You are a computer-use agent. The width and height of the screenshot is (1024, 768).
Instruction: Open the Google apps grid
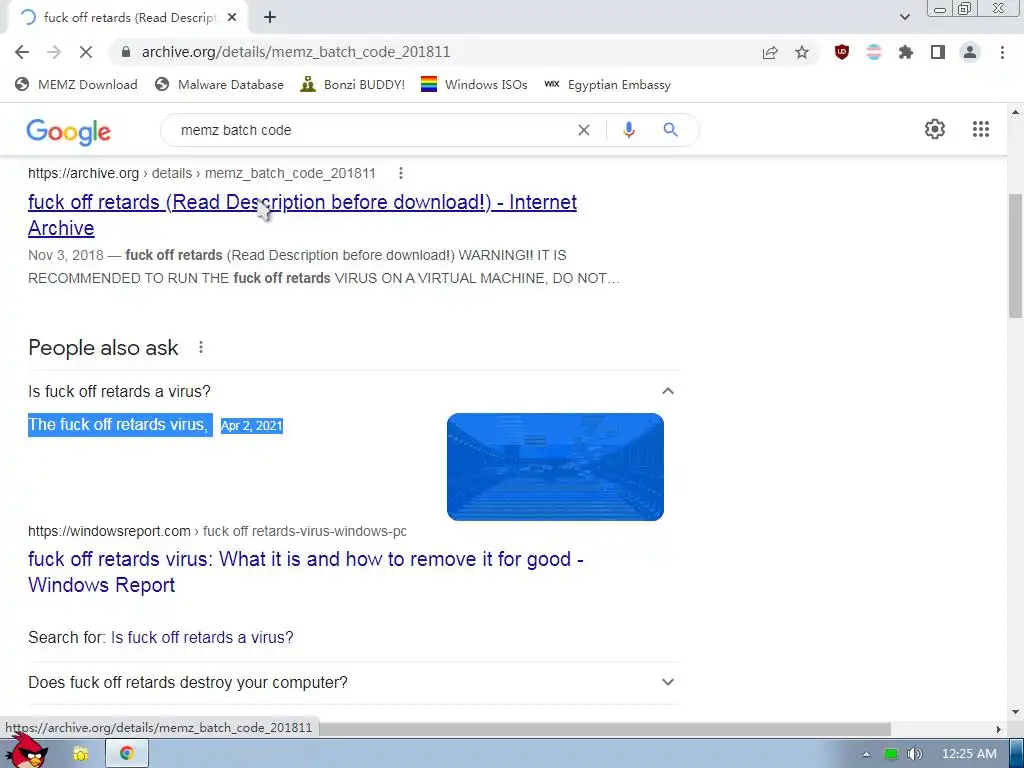click(980, 129)
